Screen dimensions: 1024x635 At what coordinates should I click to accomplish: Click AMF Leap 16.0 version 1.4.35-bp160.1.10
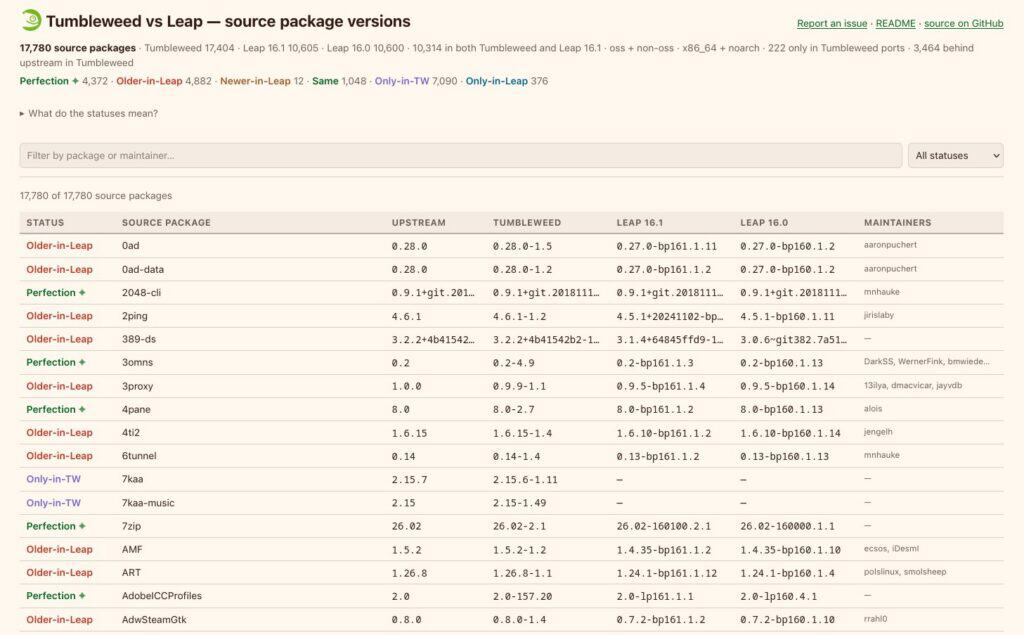[x=790, y=550]
